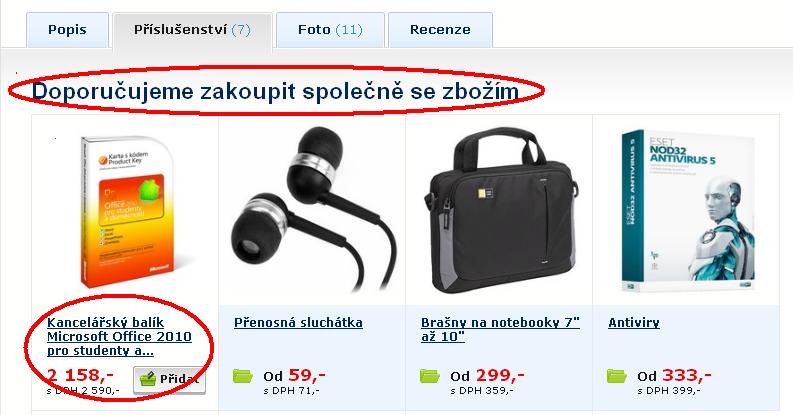
Task: Open Kancelářský balík Microsoft Office 2010 link
Action: [119, 337]
